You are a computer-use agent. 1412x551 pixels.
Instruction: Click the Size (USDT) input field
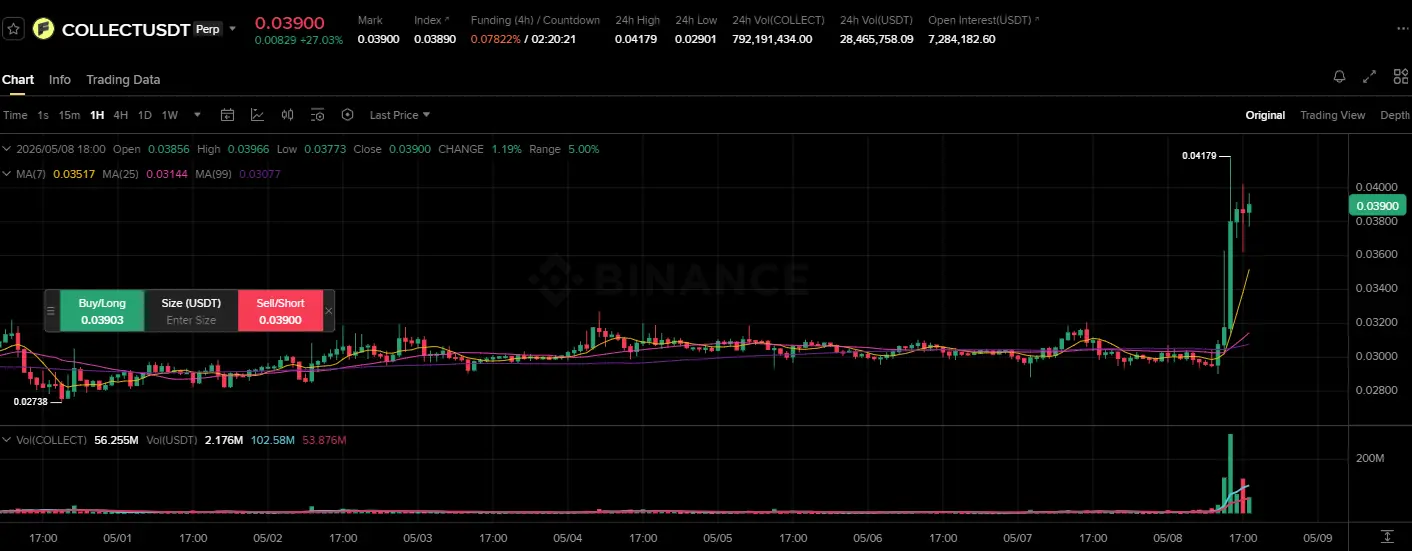pyautogui.click(x=191, y=310)
